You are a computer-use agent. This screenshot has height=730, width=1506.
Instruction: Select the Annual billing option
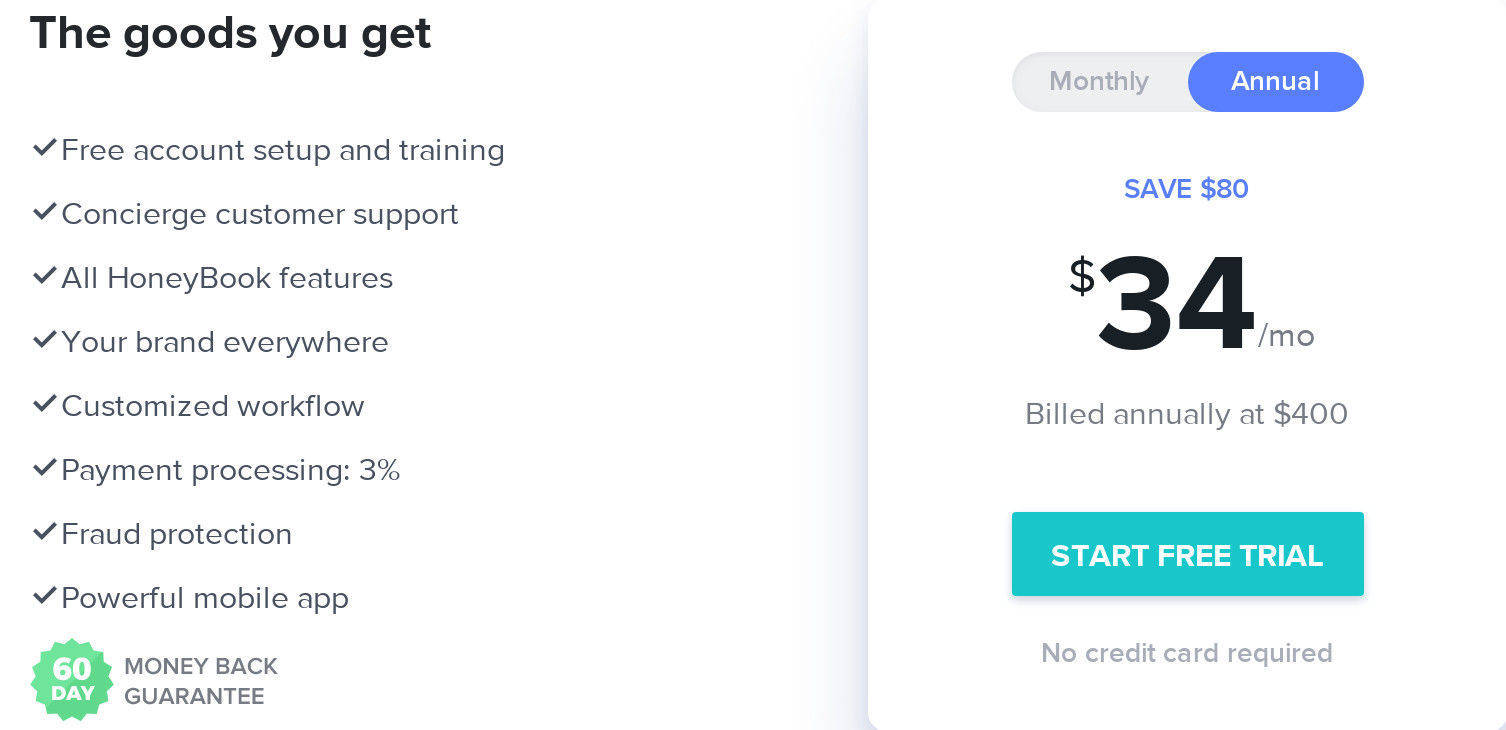tap(1275, 81)
